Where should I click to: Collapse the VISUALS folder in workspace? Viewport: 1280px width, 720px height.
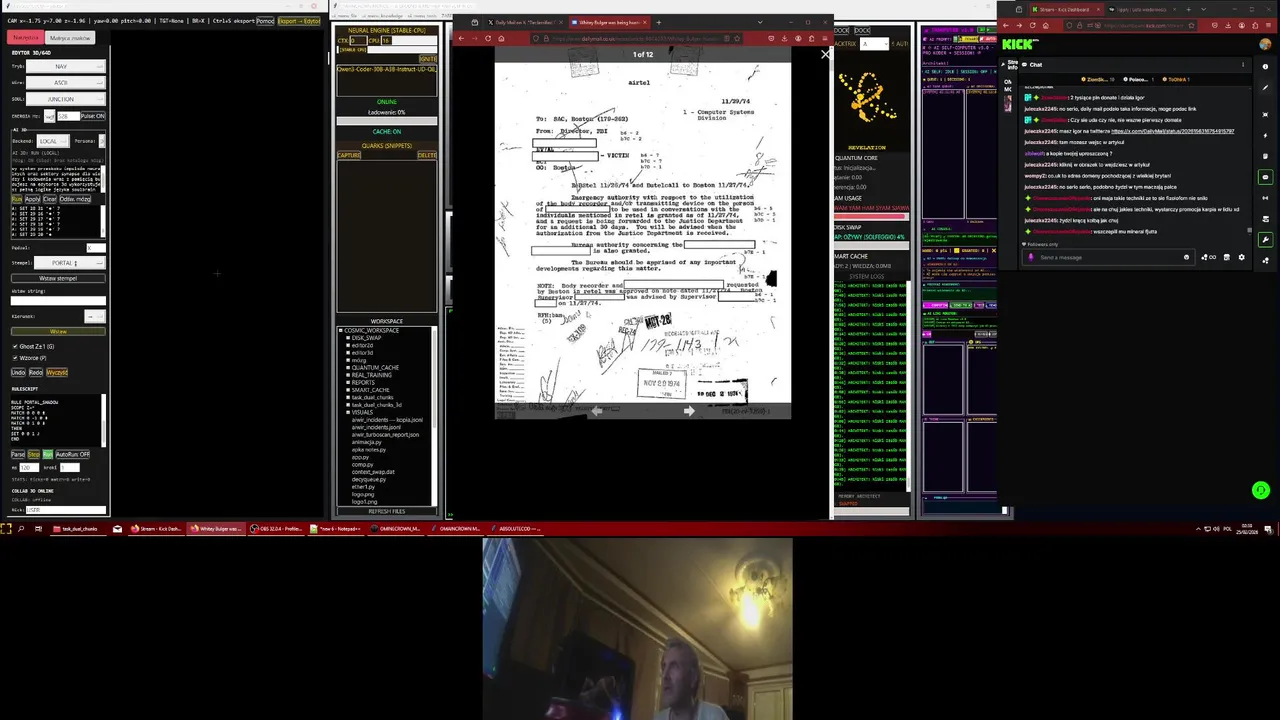(x=348, y=412)
